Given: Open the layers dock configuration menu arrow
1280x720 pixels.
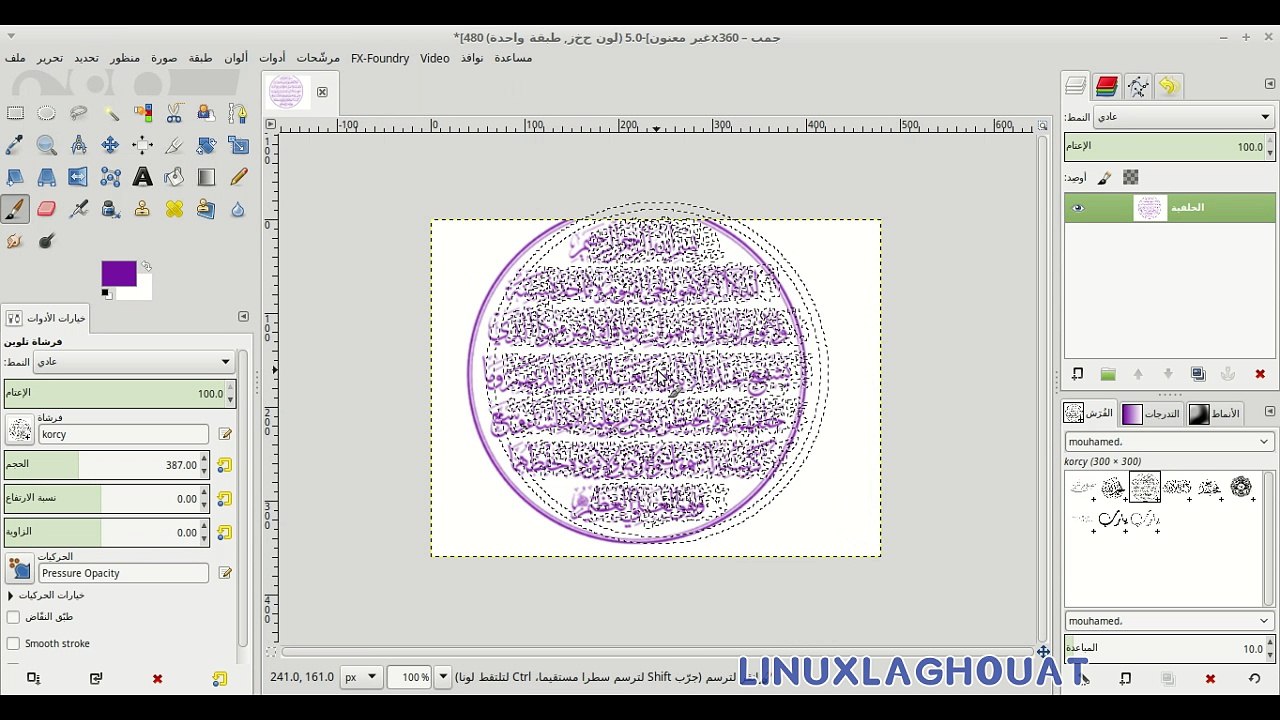Looking at the screenshot, I should (1270, 85).
